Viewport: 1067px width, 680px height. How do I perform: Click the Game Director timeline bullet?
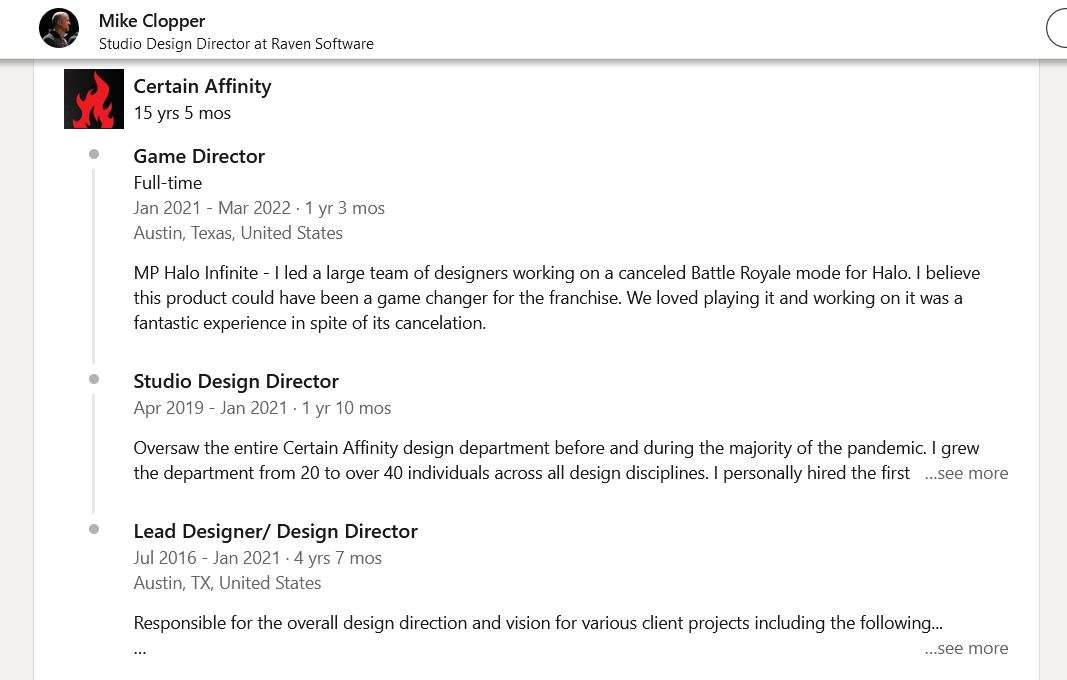tap(94, 155)
